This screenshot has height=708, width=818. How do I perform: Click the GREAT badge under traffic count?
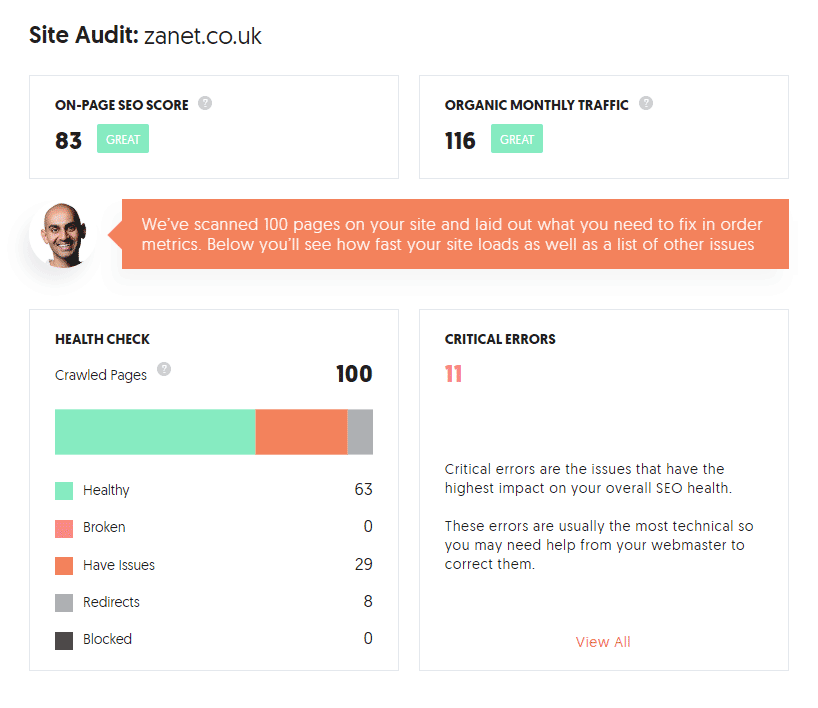tap(516, 138)
